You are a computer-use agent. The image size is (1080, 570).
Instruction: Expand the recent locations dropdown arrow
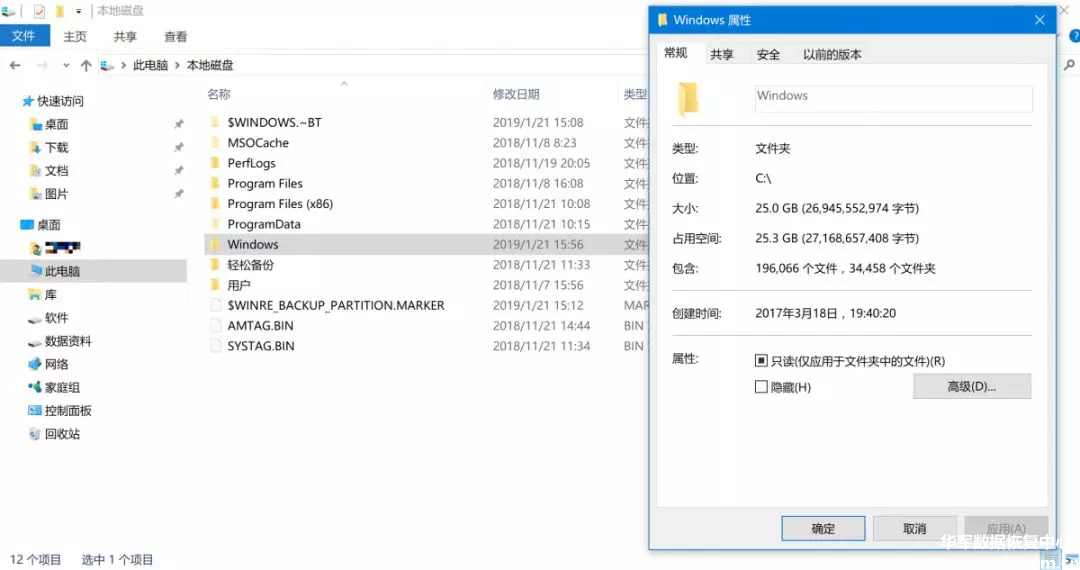pyautogui.click(x=65, y=65)
